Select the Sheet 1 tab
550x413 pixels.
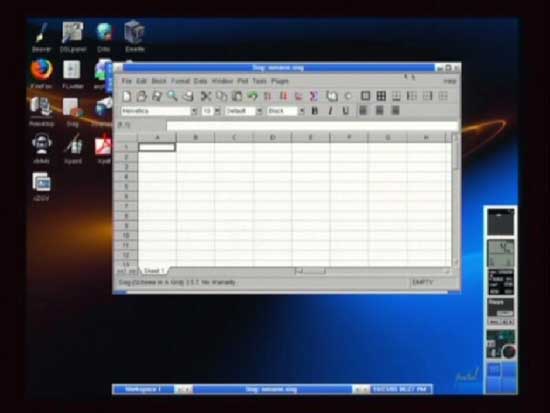154,271
